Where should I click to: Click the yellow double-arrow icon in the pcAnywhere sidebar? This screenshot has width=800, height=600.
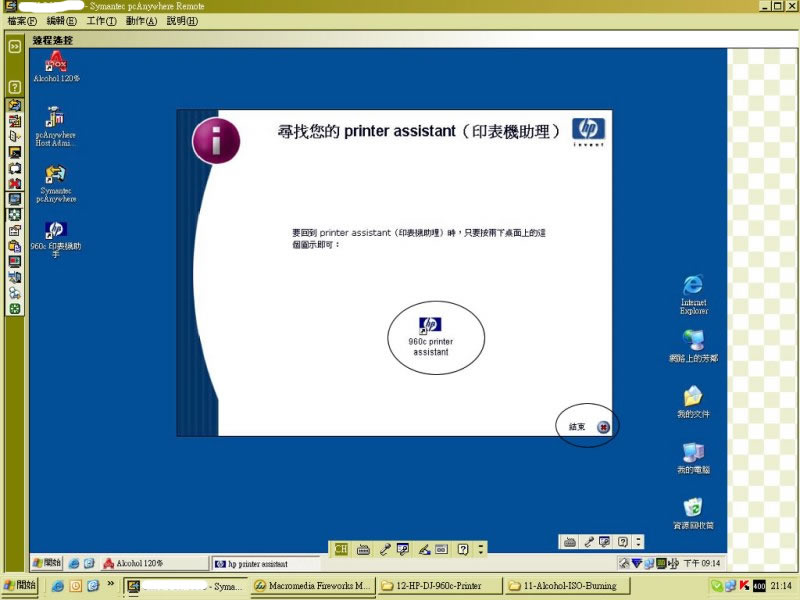click(x=15, y=105)
